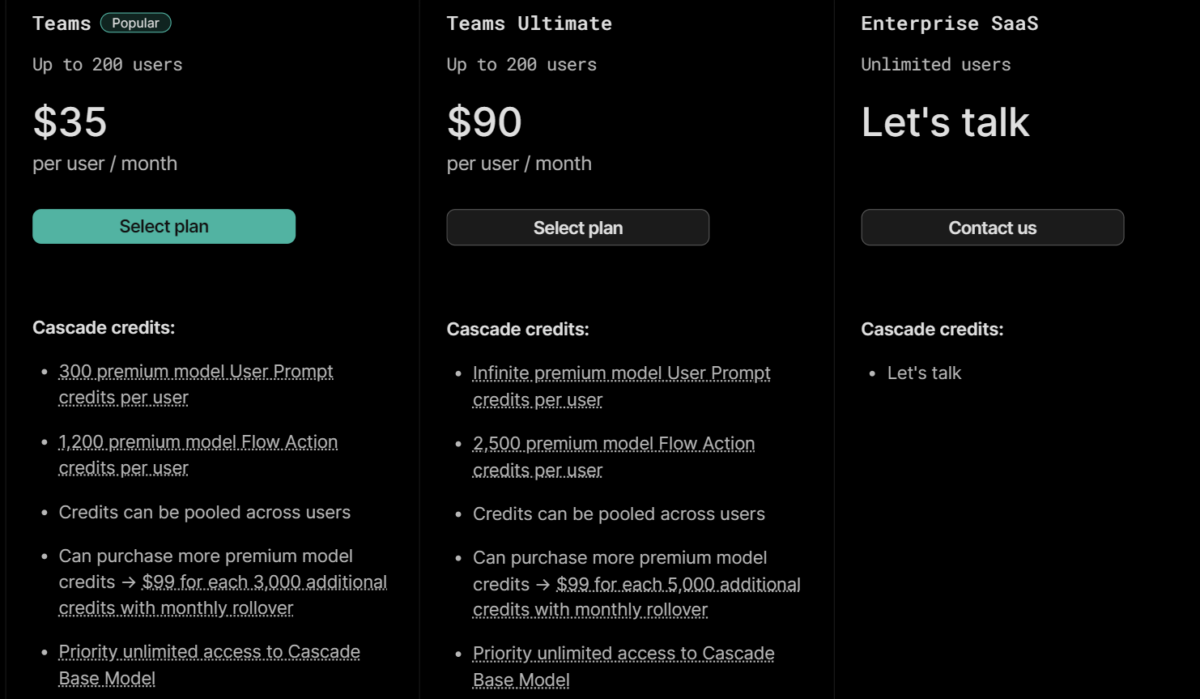The width and height of the screenshot is (1200, 699).
Task: Click the Let's talk bullet under Enterprise Cascade credits
Action: click(924, 373)
